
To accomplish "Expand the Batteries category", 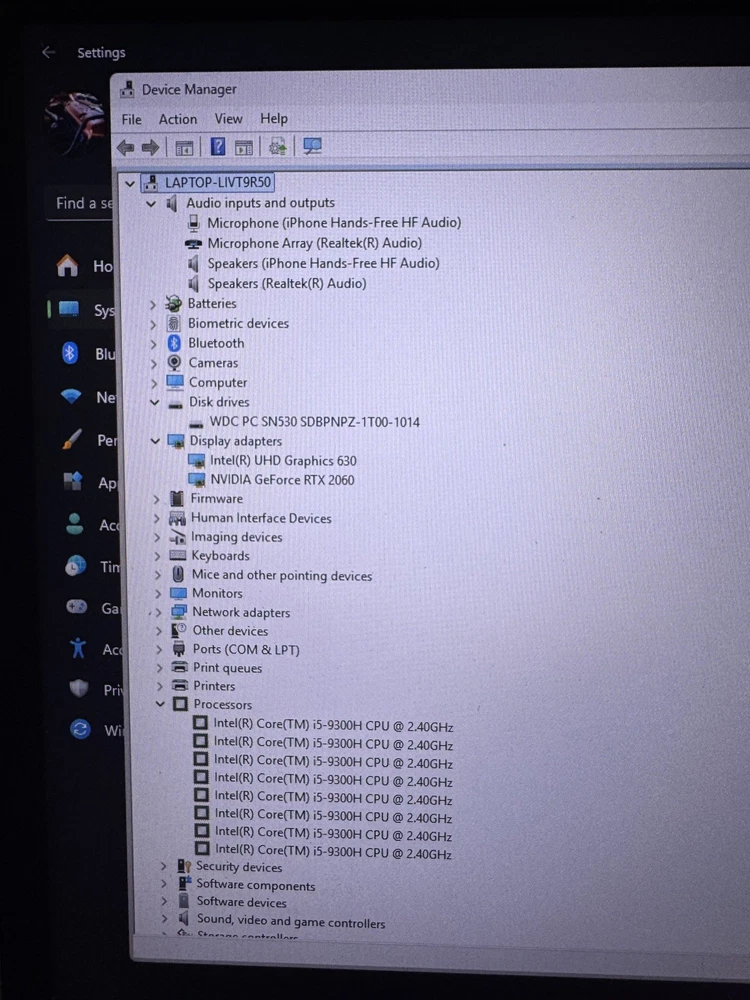I will point(153,304).
